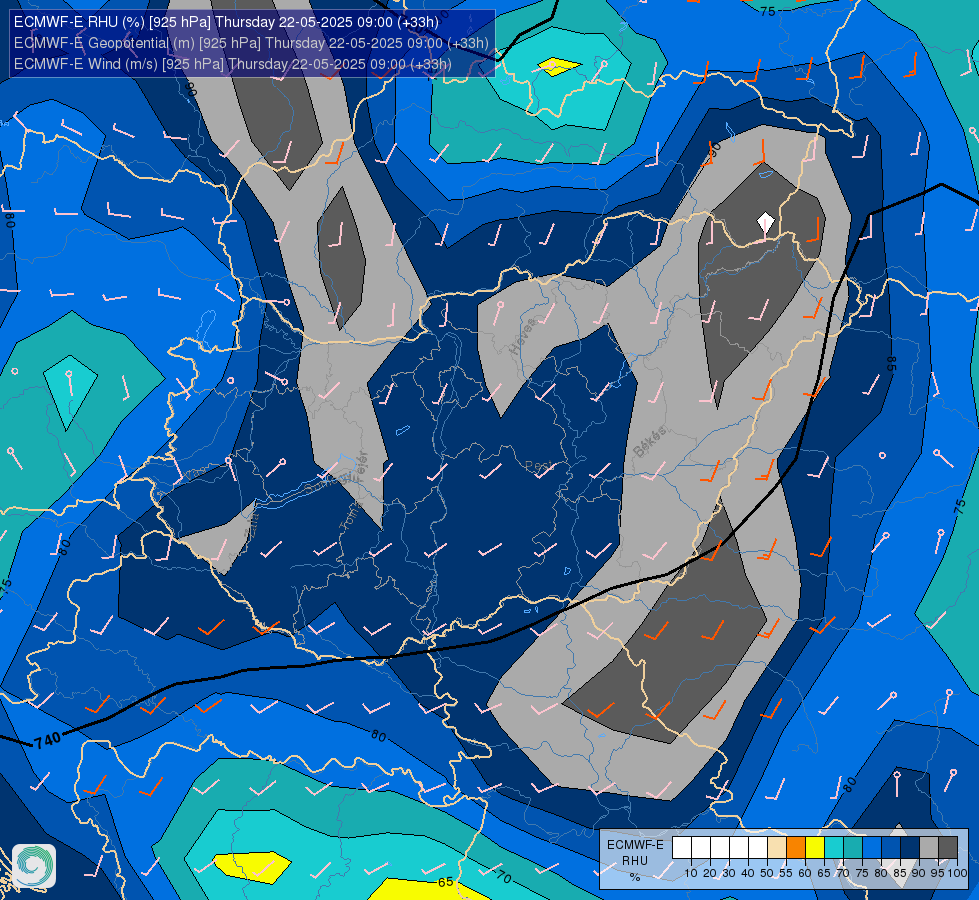Click the spiral logo icon in bottom-left corner
979x900 pixels.
[34, 866]
